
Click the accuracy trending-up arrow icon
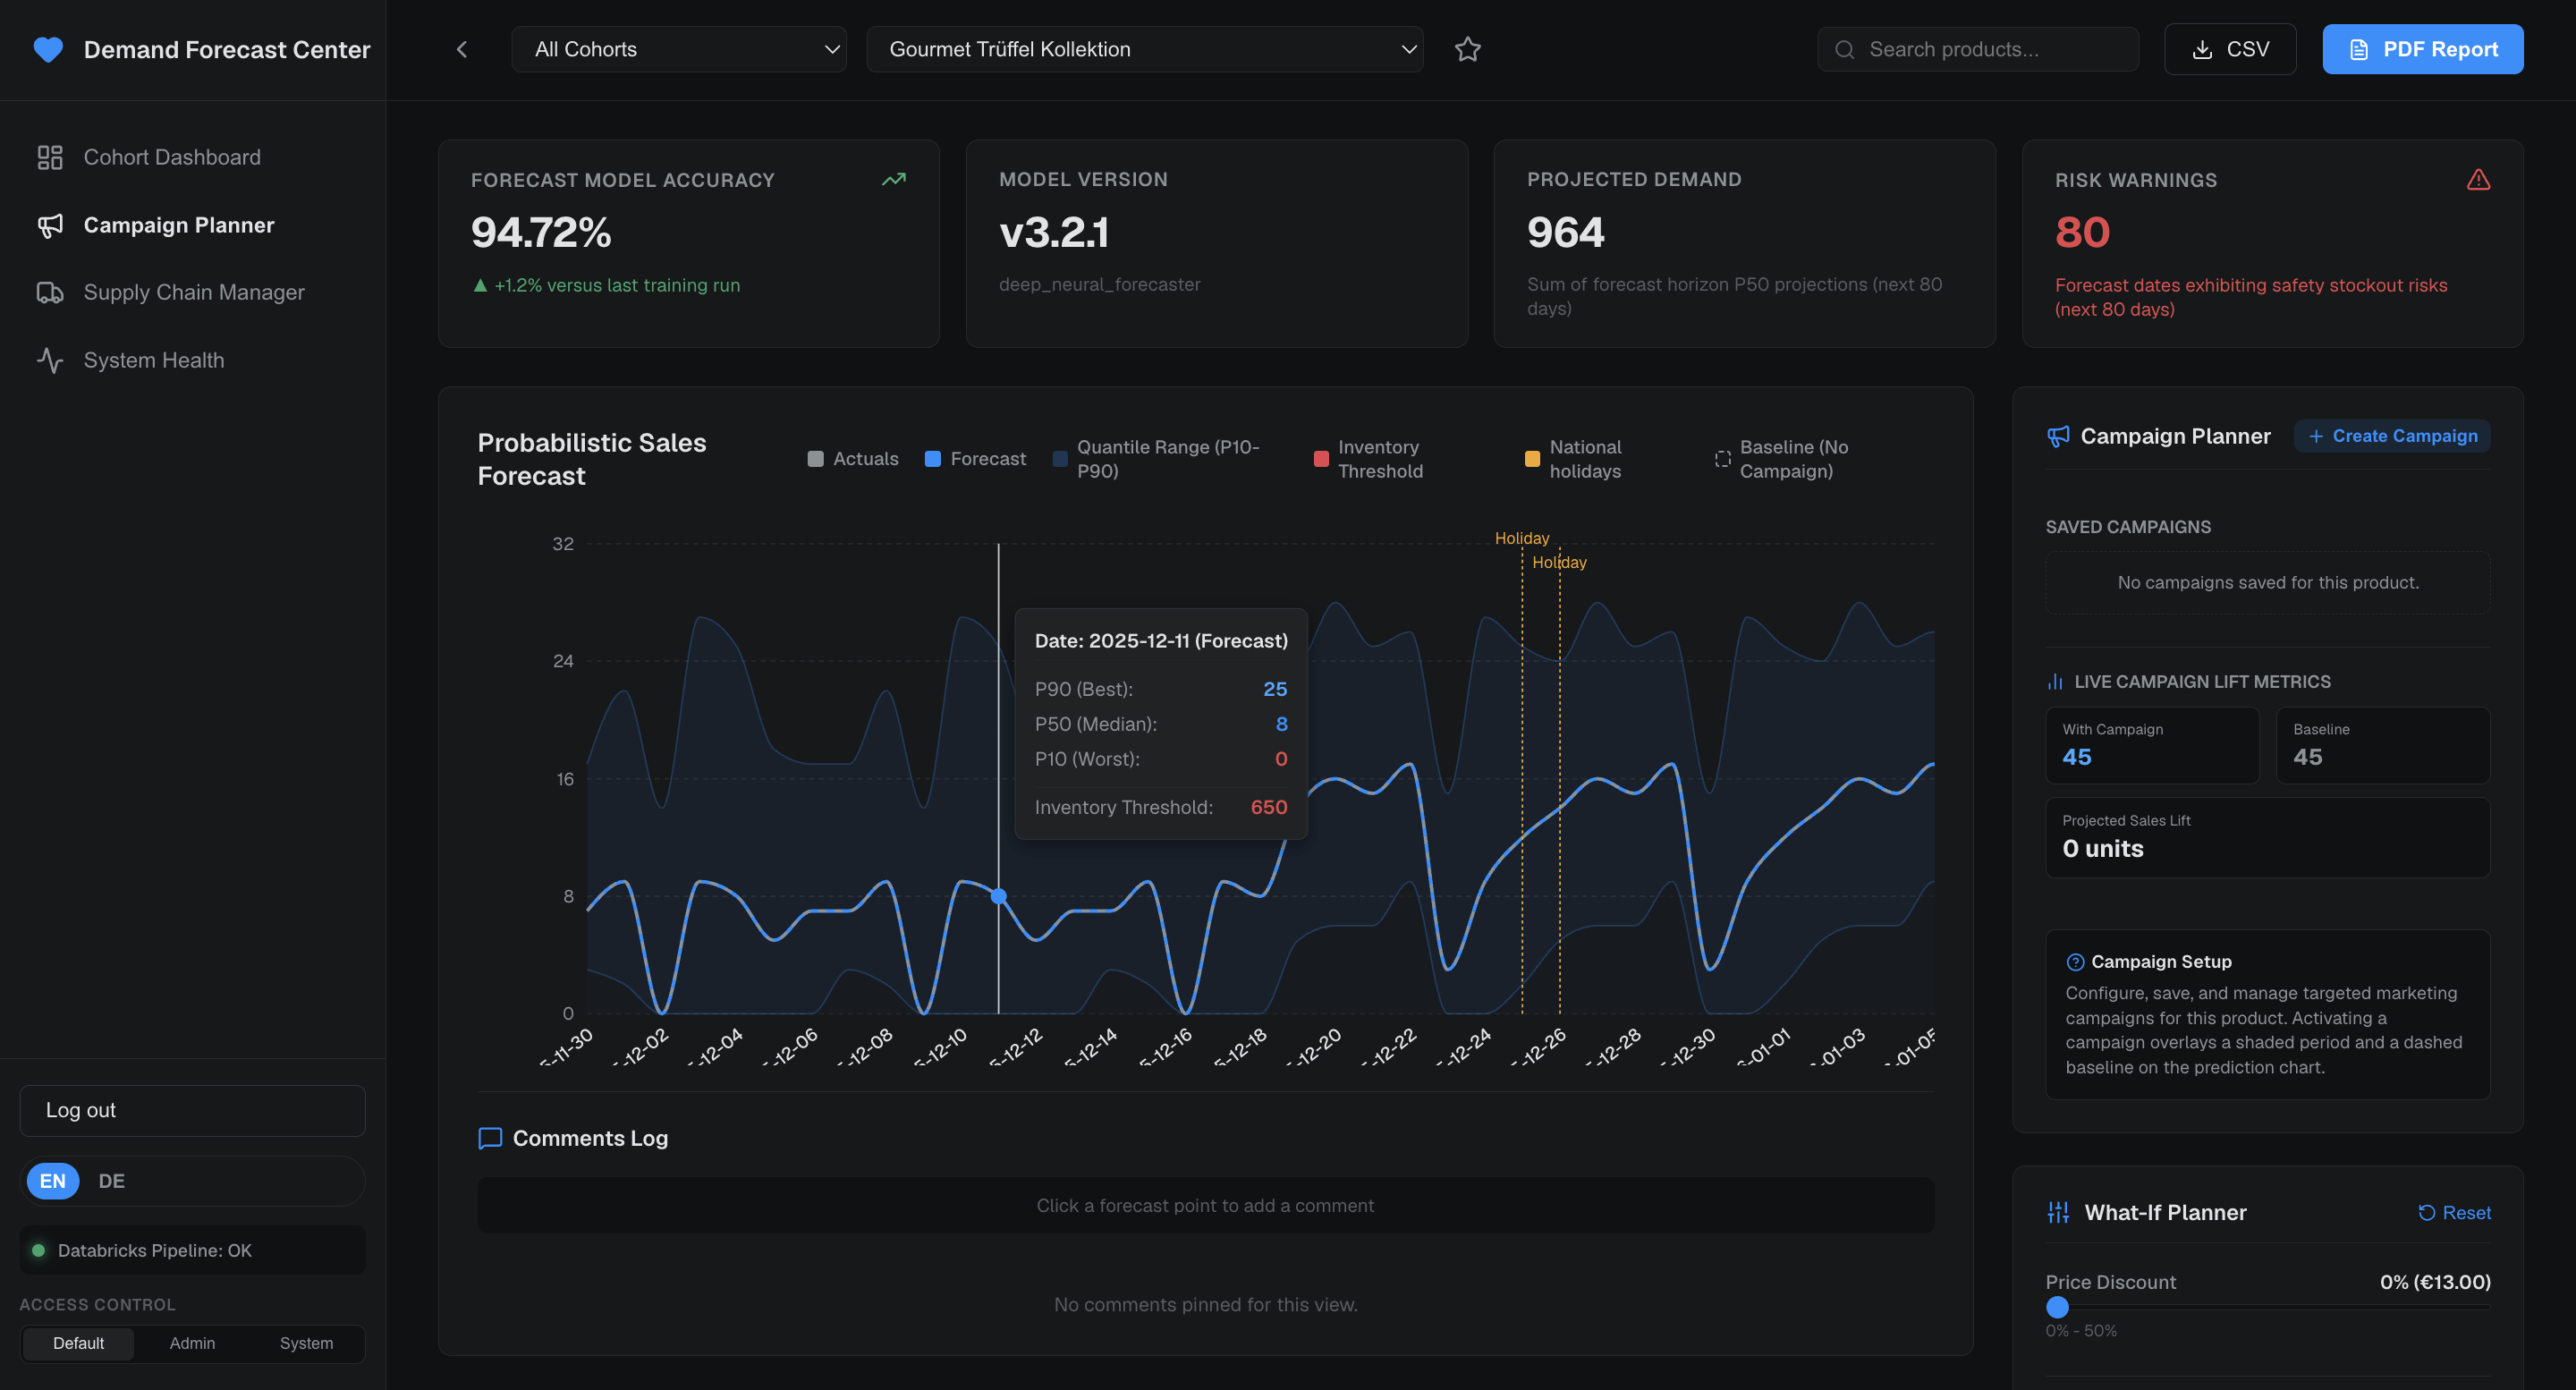tap(894, 180)
